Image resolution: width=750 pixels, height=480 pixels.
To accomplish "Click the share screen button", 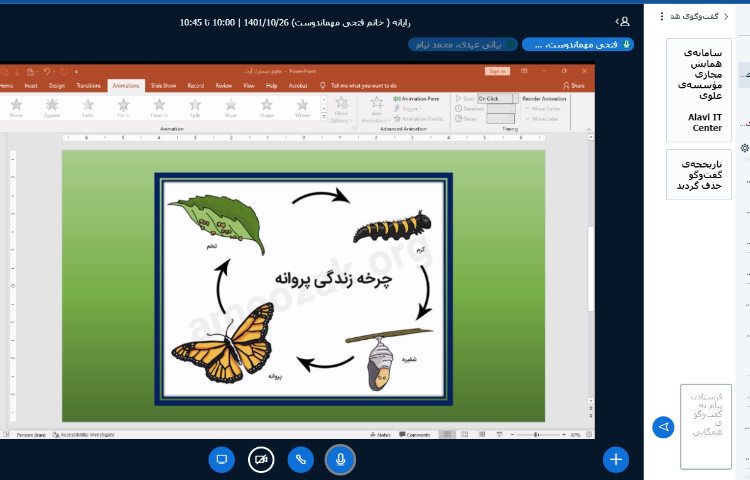I will (221, 459).
